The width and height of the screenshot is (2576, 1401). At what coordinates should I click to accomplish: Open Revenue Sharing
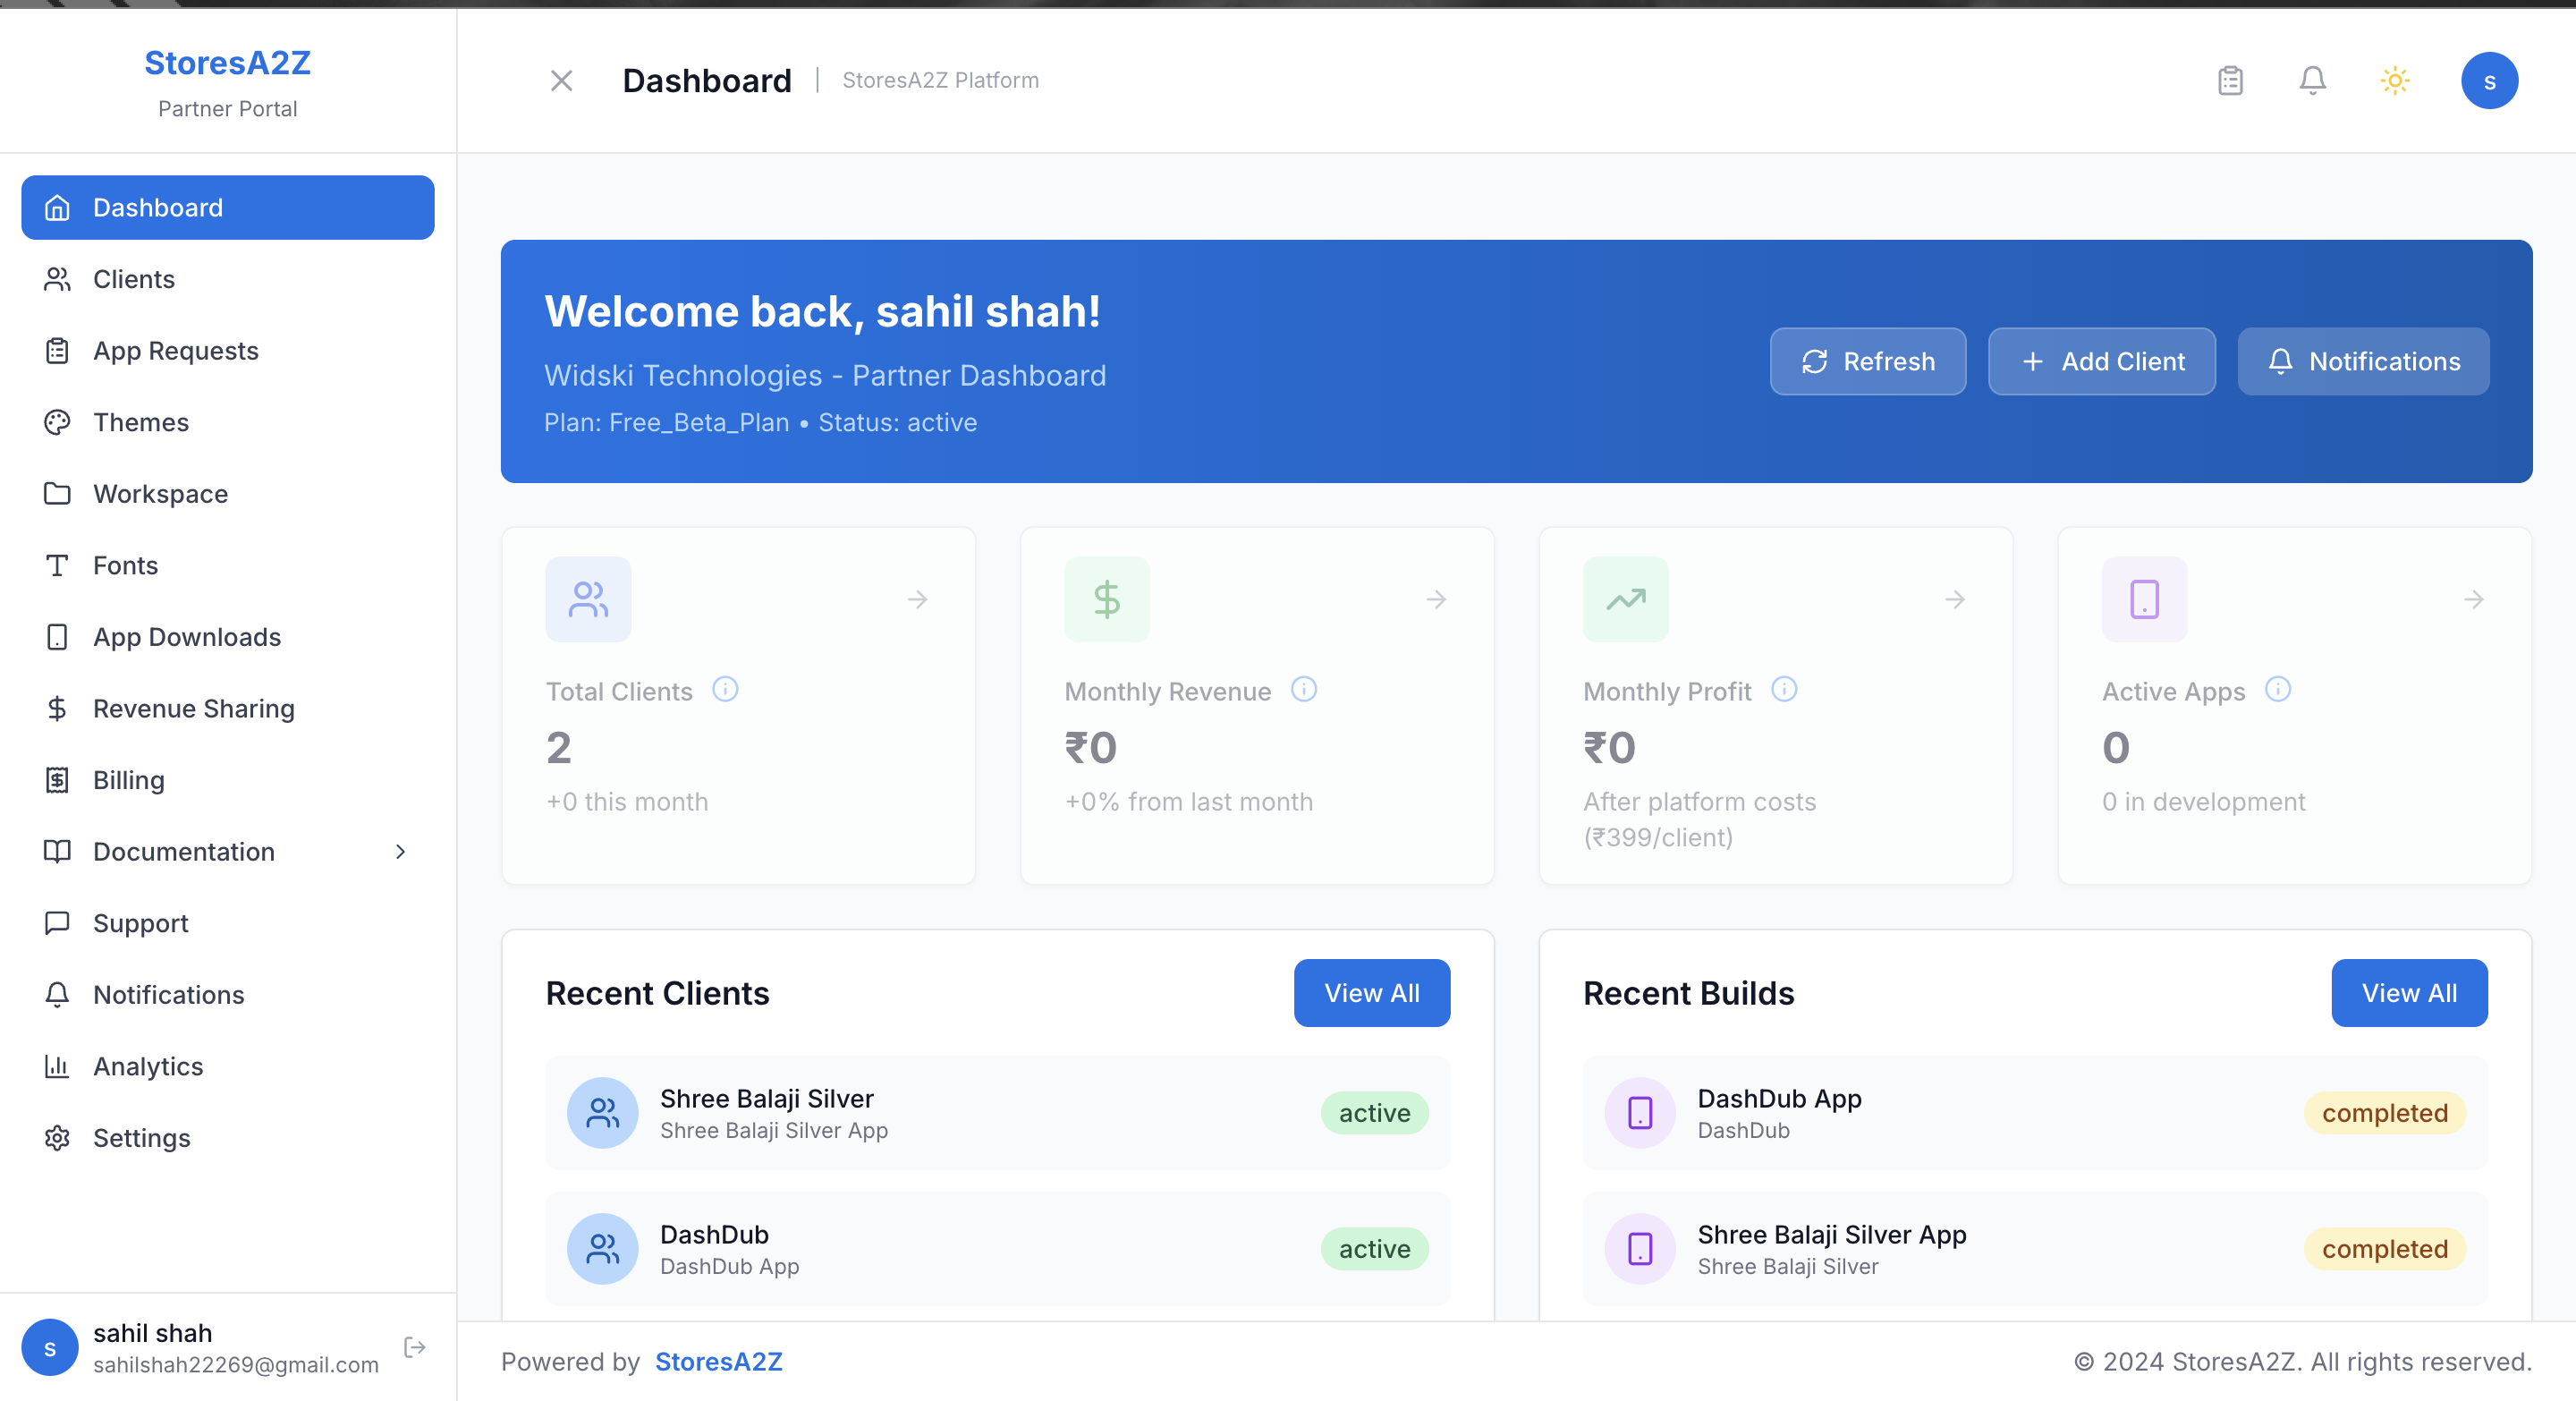pyautogui.click(x=193, y=708)
